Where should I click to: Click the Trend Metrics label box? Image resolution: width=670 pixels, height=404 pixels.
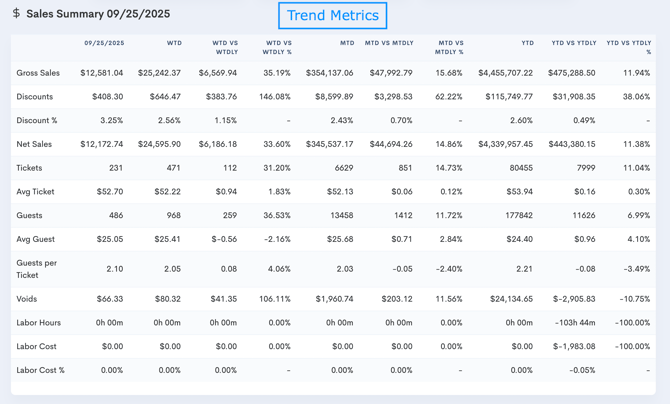333,15
